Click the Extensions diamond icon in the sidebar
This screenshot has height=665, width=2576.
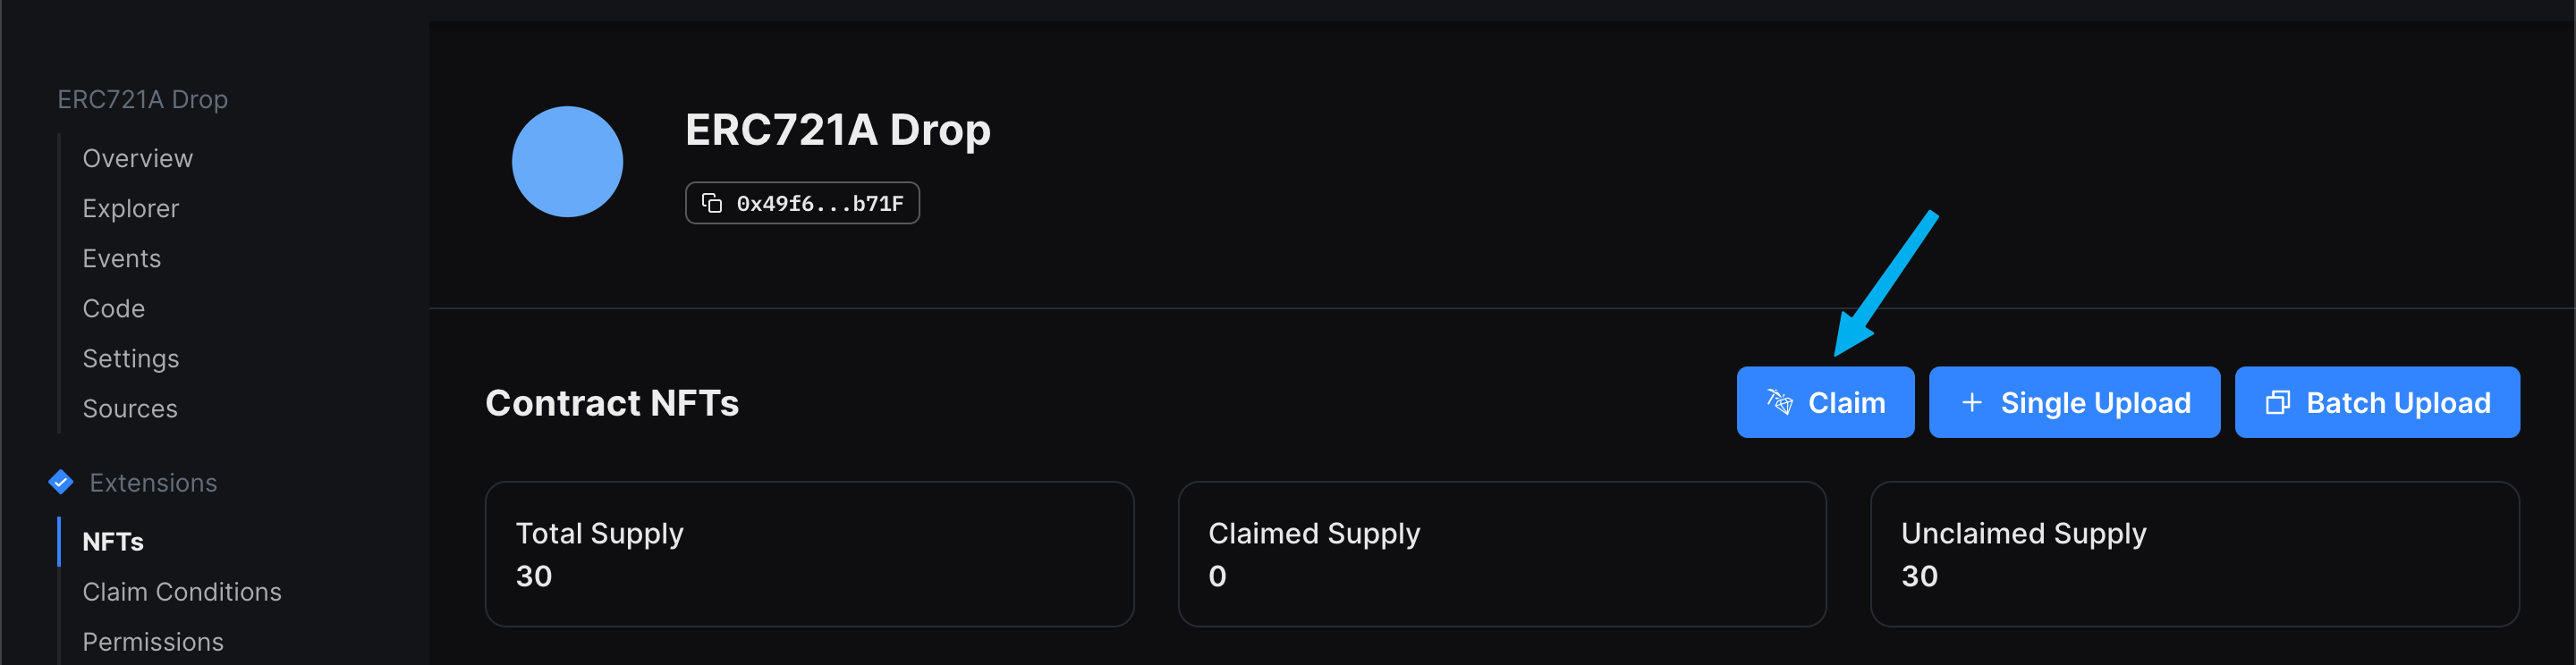coord(61,481)
